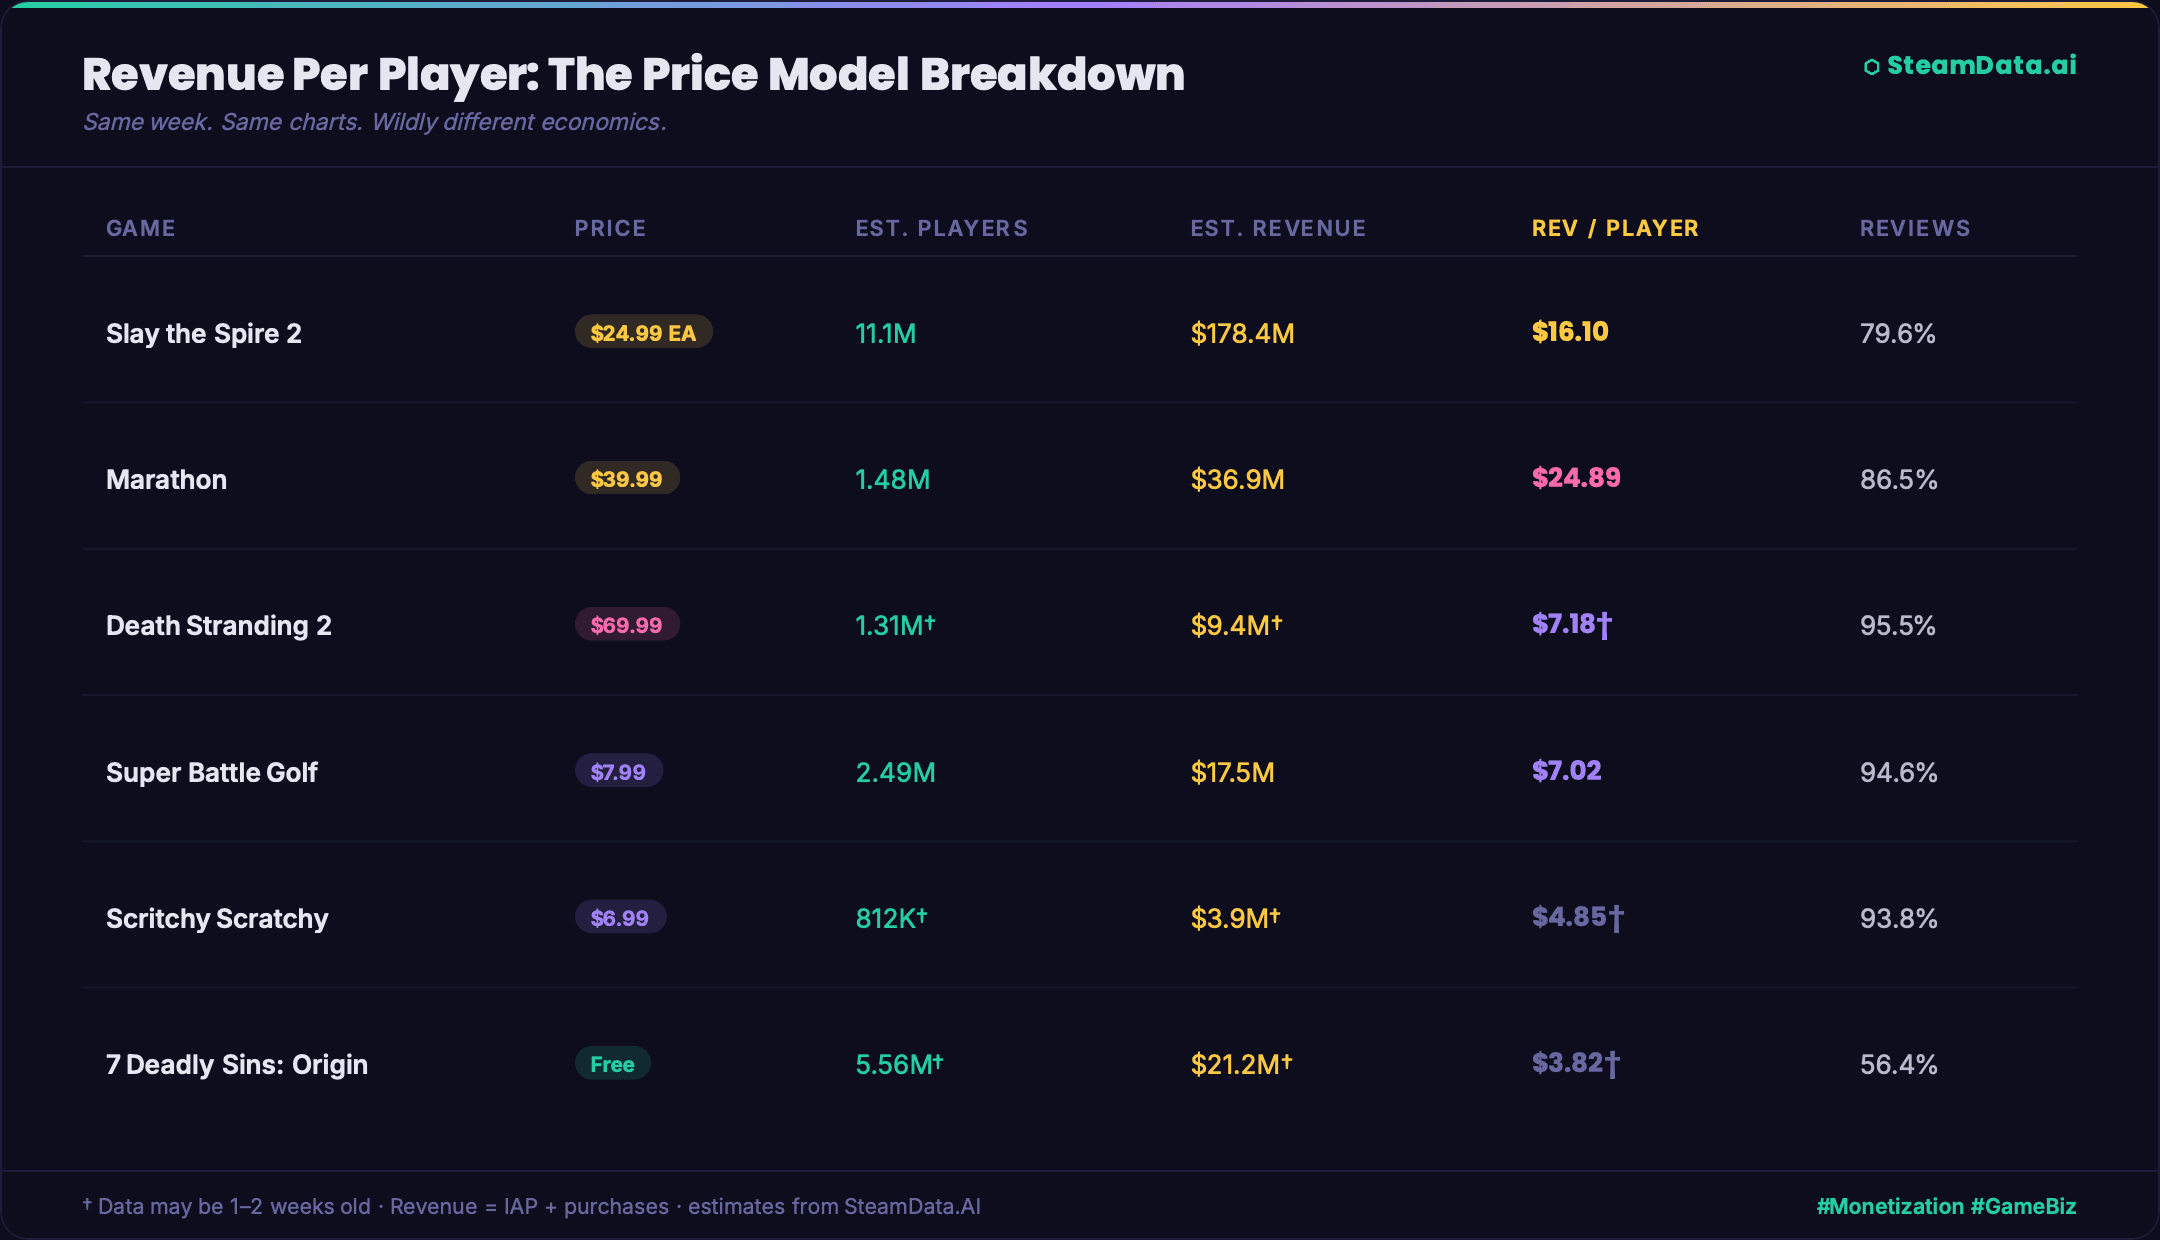Click the $39.99 price badge for Marathon
2160x1240 pixels.
point(626,479)
